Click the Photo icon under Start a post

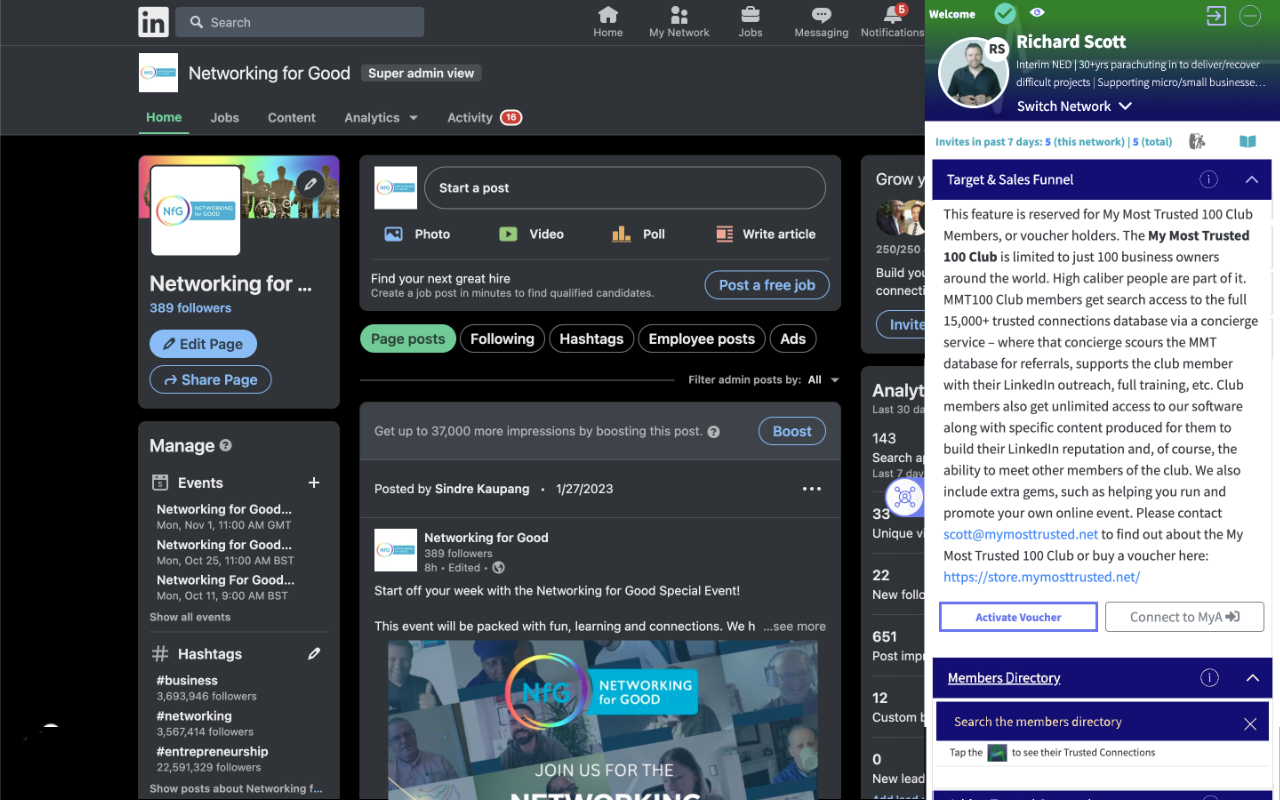click(394, 234)
